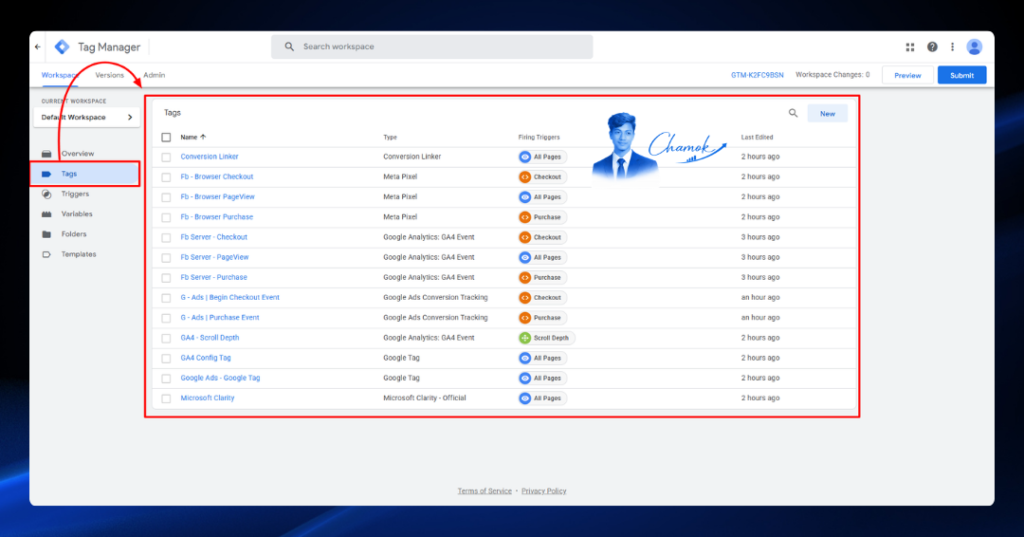Image resolution: width=1024 pixels, height=537 pixels.
Task: Open the help question mark icon
Action: click(932, 47)
